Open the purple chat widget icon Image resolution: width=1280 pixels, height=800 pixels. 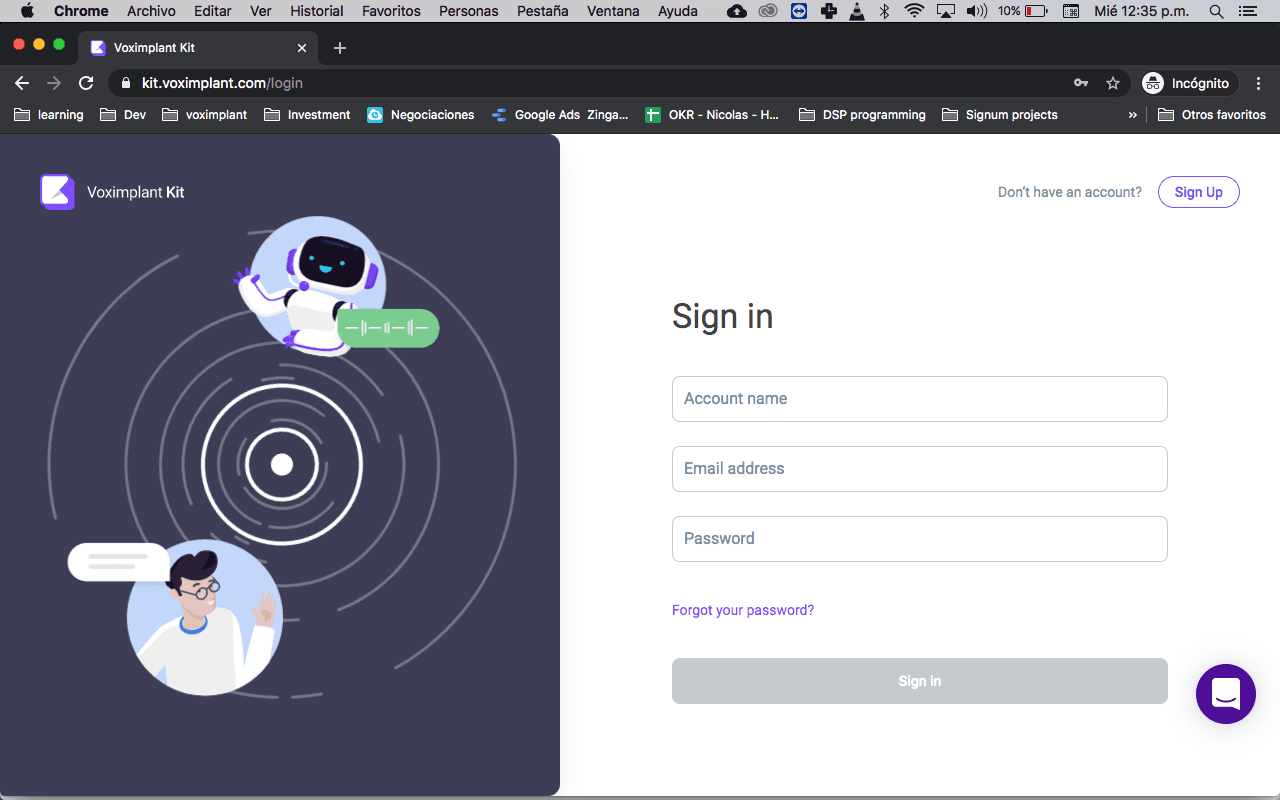tap(1225, 693)
